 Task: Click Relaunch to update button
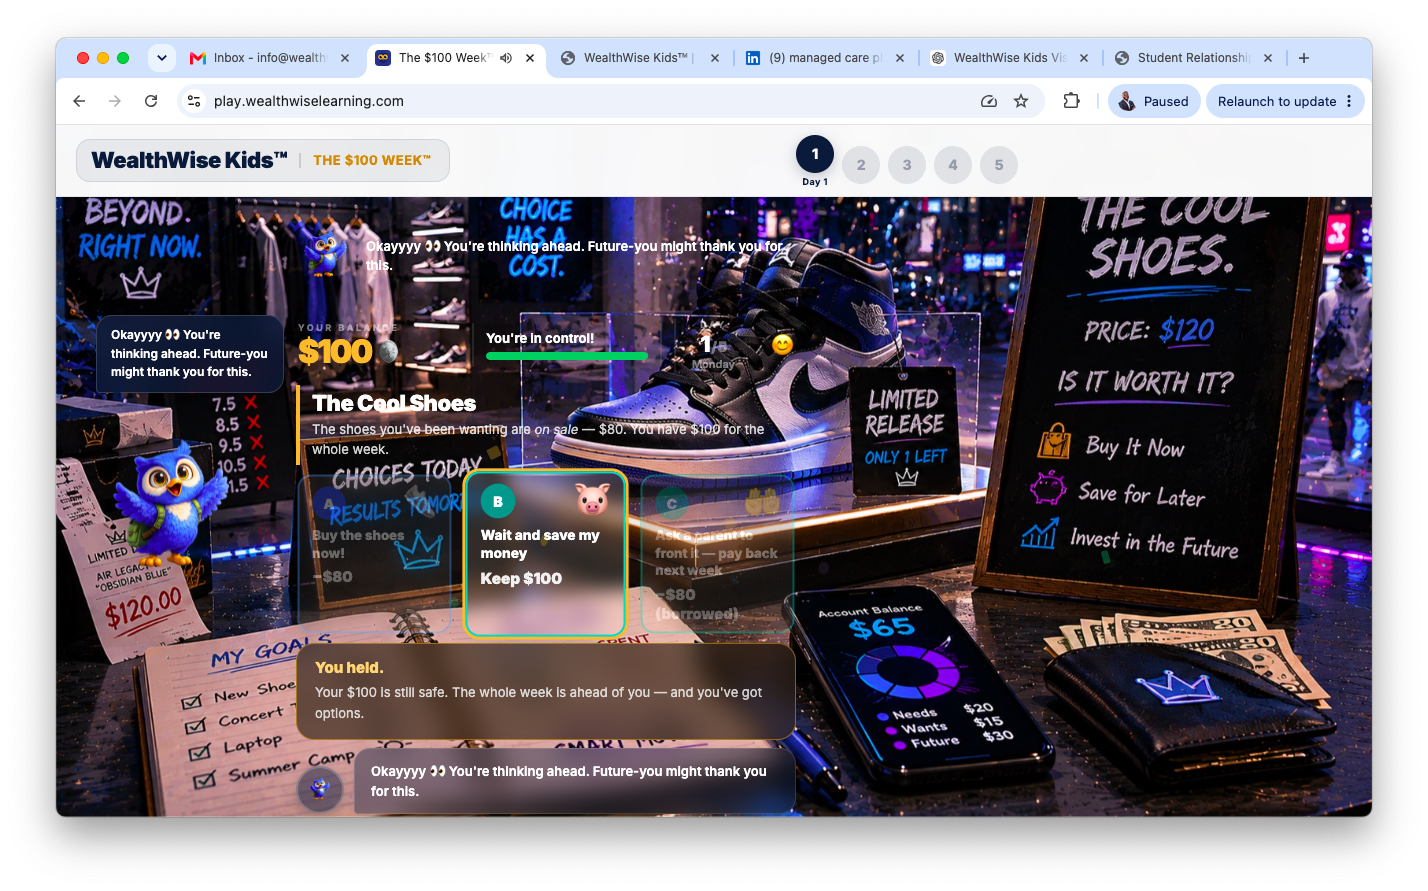[x=1277, y=101]
